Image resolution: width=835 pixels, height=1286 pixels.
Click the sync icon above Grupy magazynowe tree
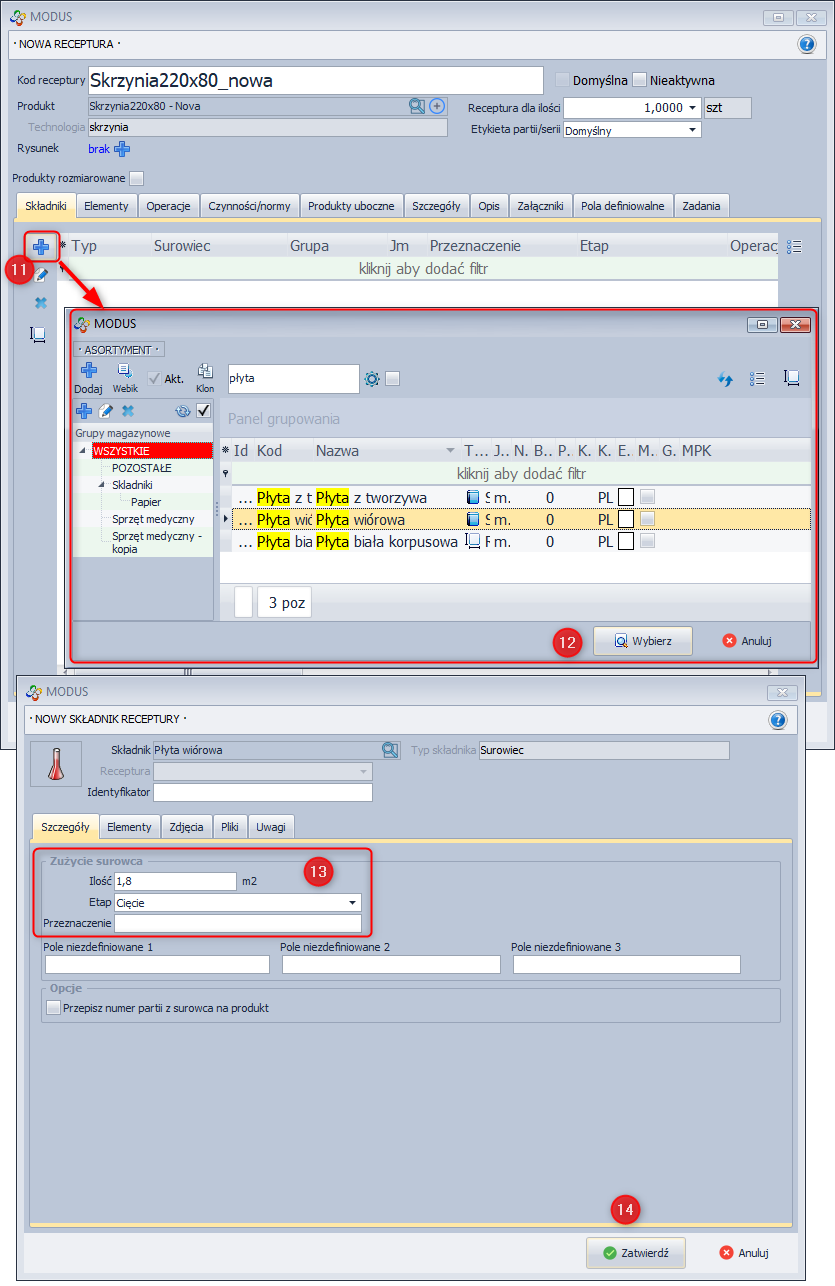(182, 411)
